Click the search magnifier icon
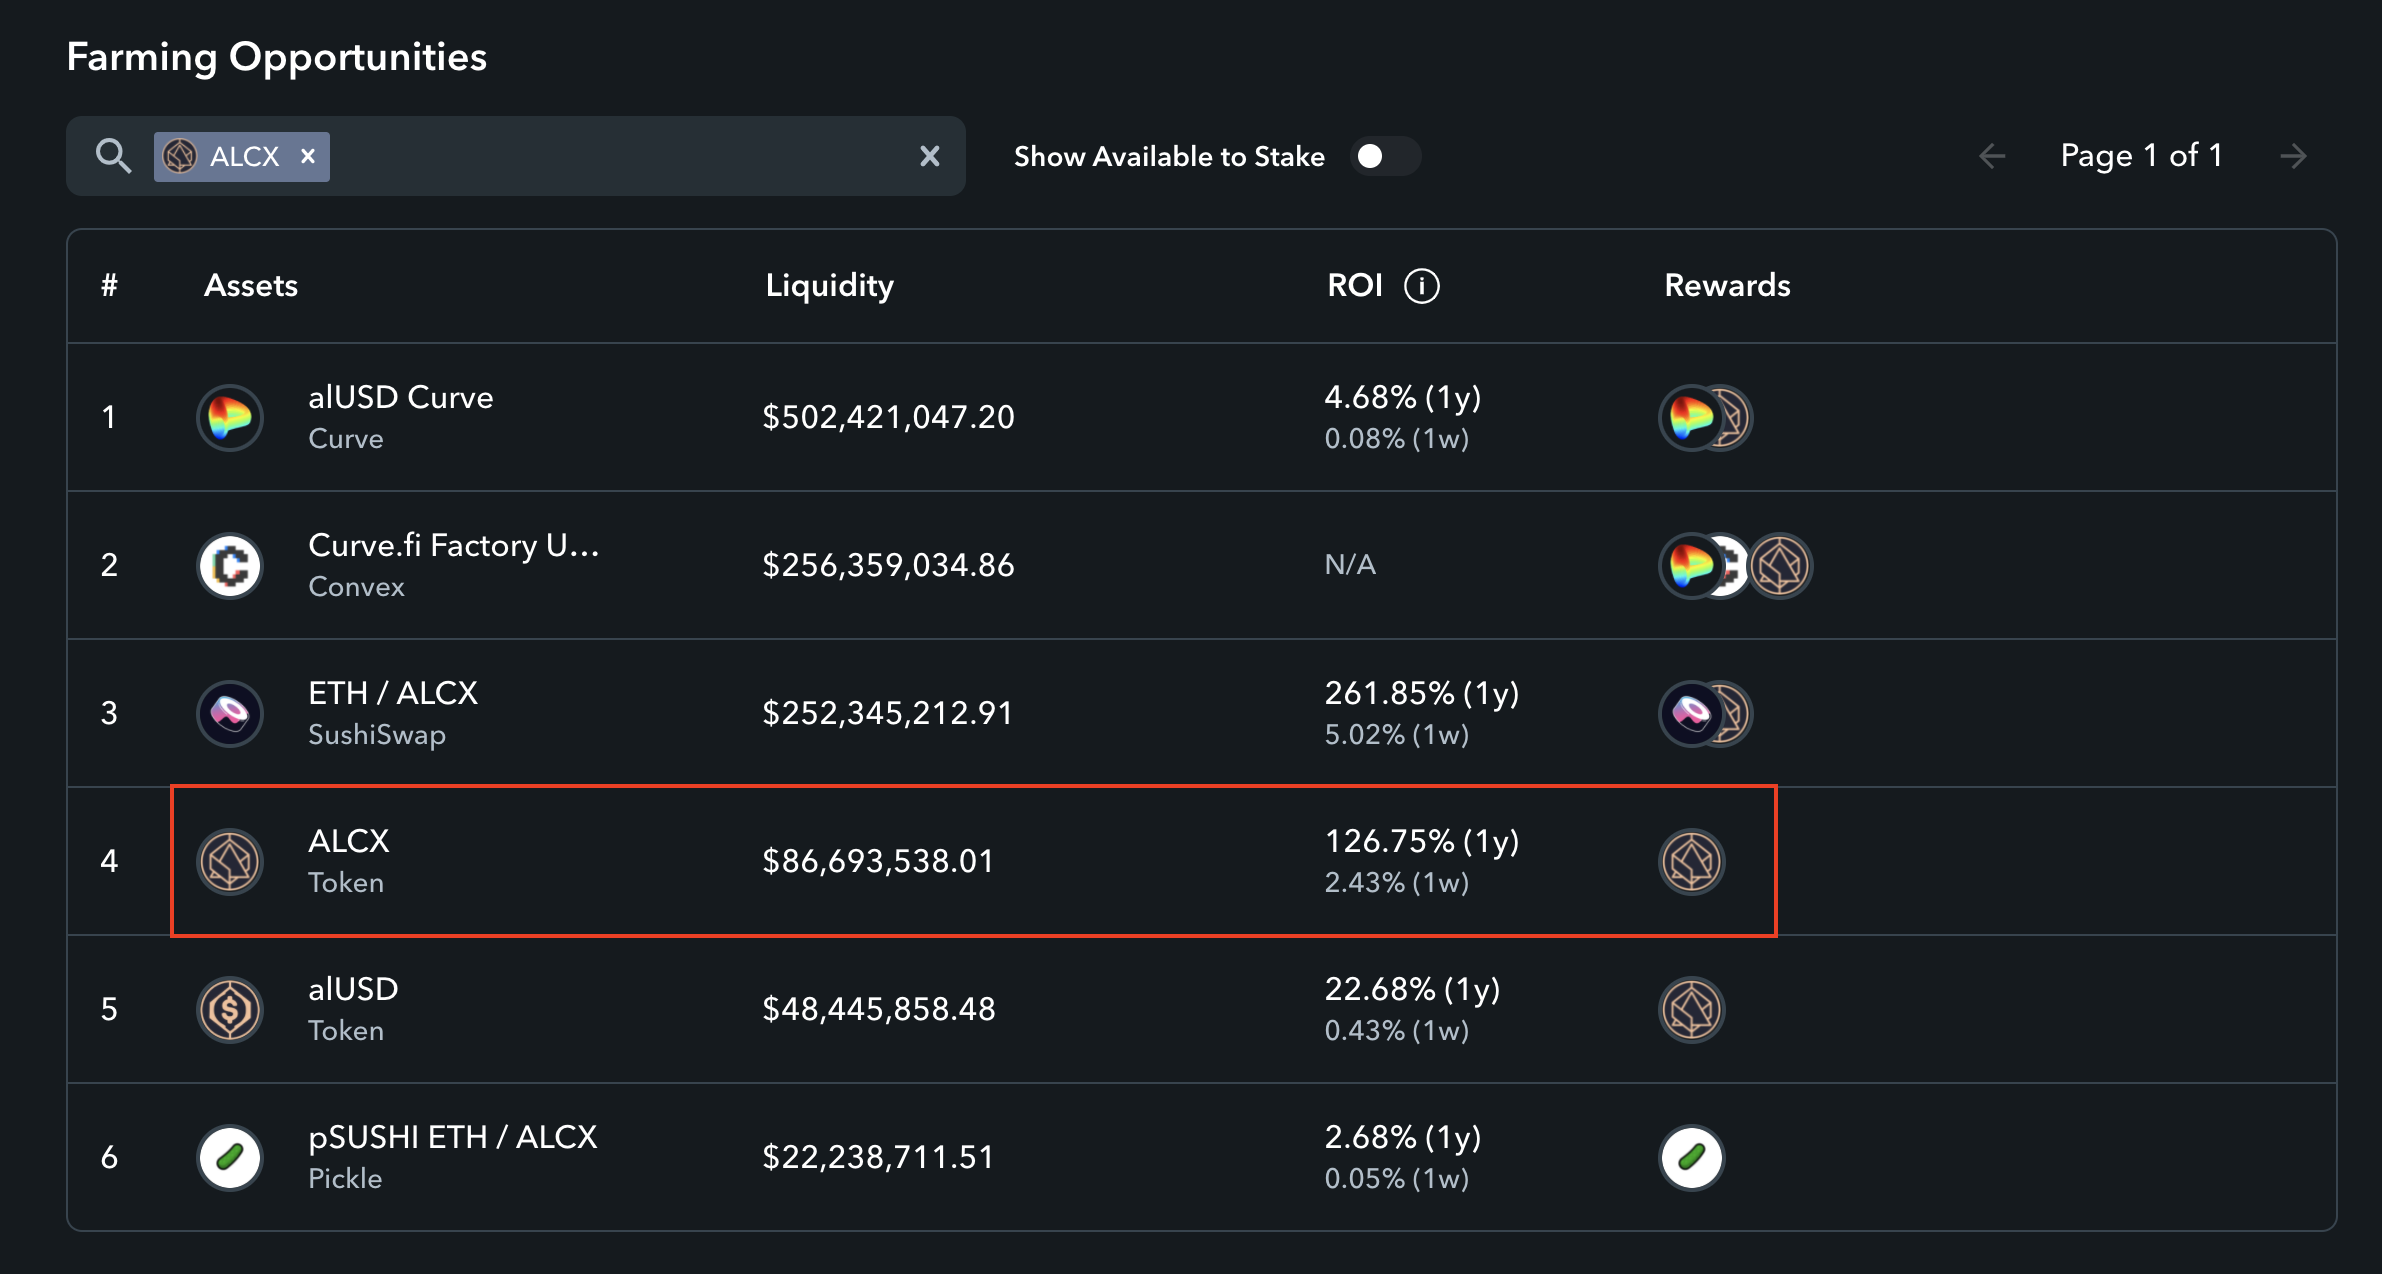This screenshot has height=1274, width=2382. (113, 156)
